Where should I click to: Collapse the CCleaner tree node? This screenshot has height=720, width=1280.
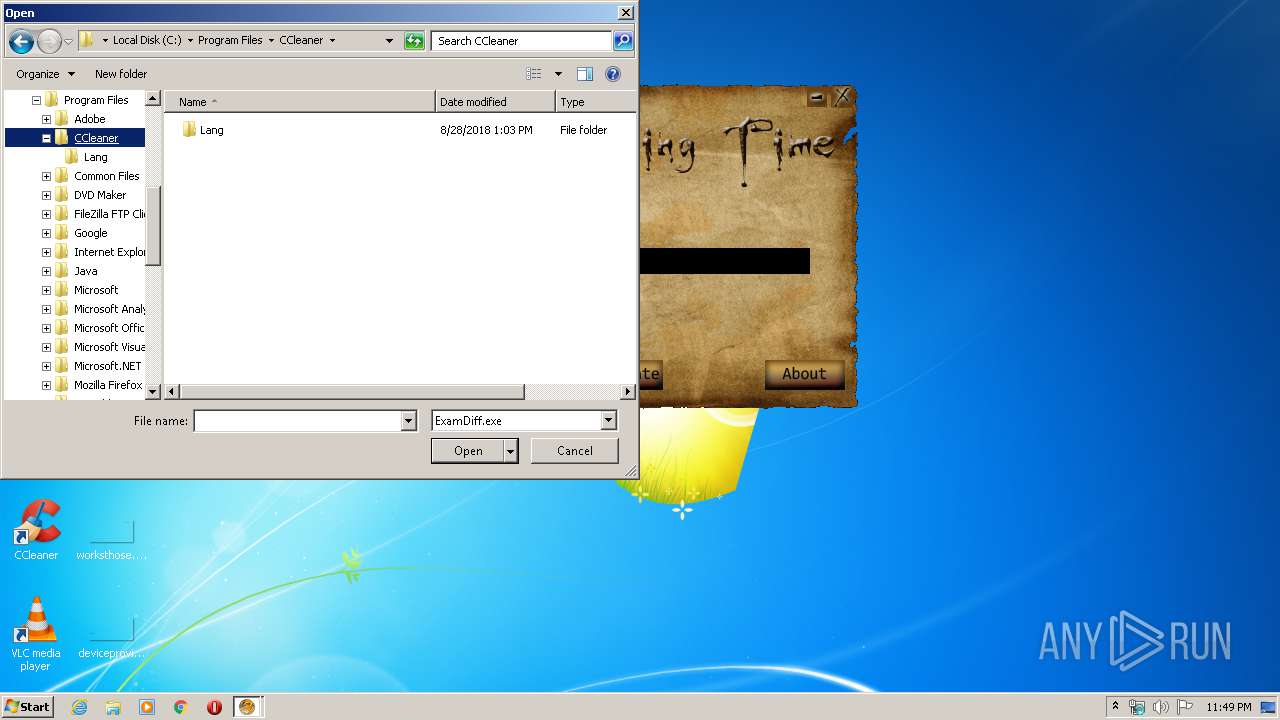coord(46,138)
